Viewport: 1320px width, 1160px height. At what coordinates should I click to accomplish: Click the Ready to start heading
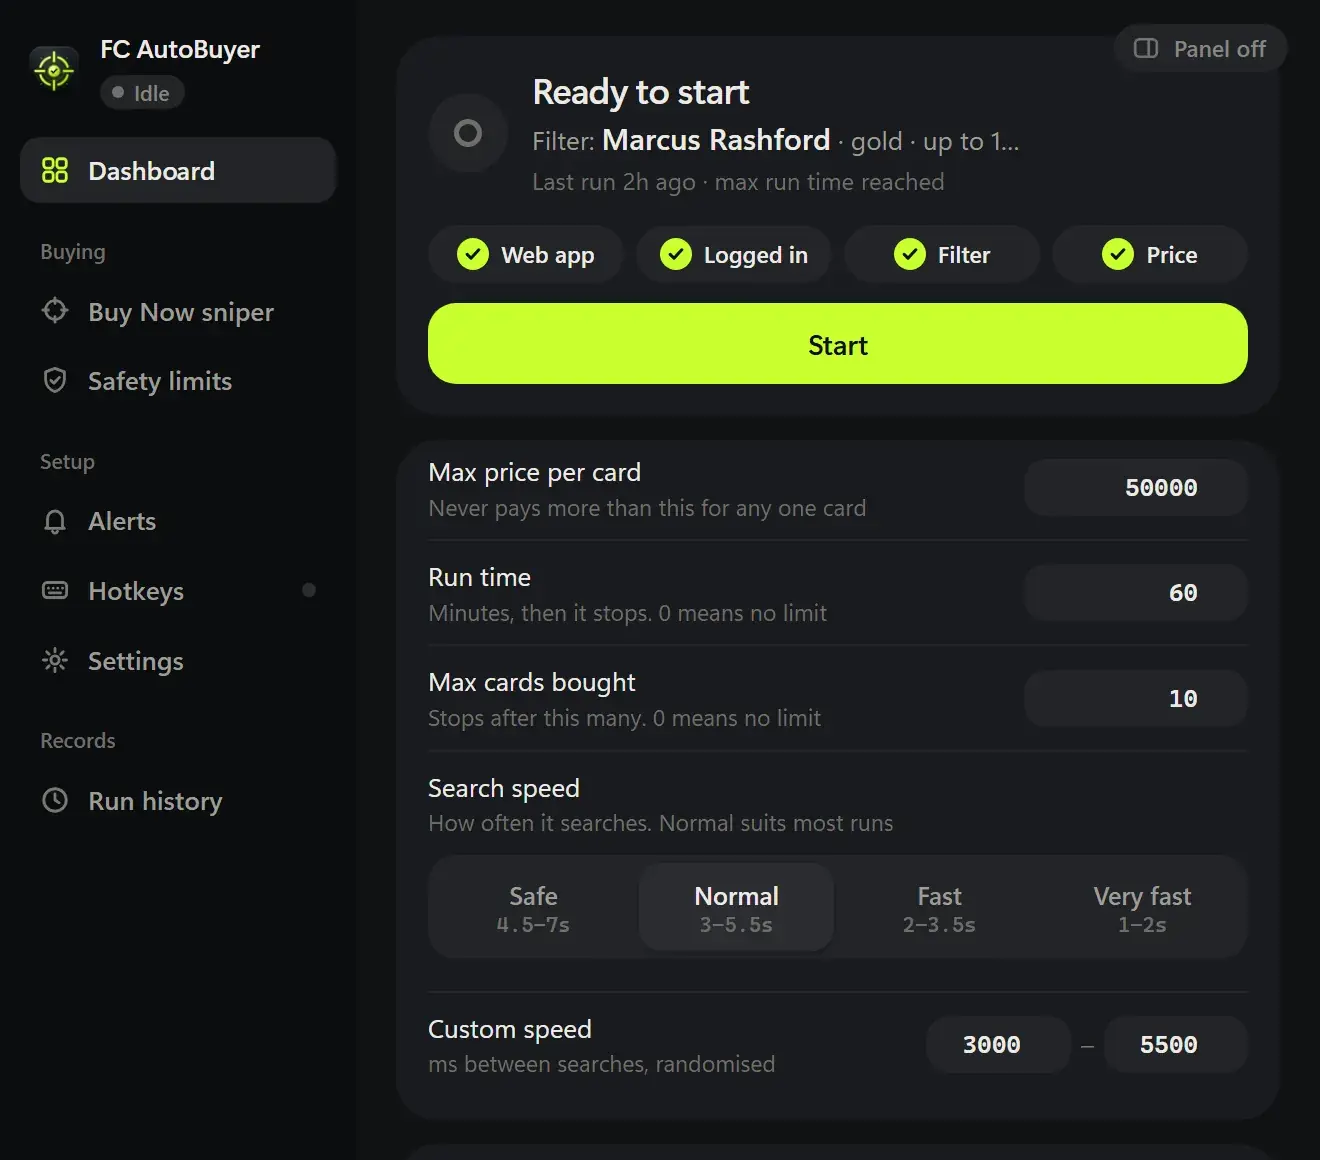pyautogui.click(x=641, y=92)
